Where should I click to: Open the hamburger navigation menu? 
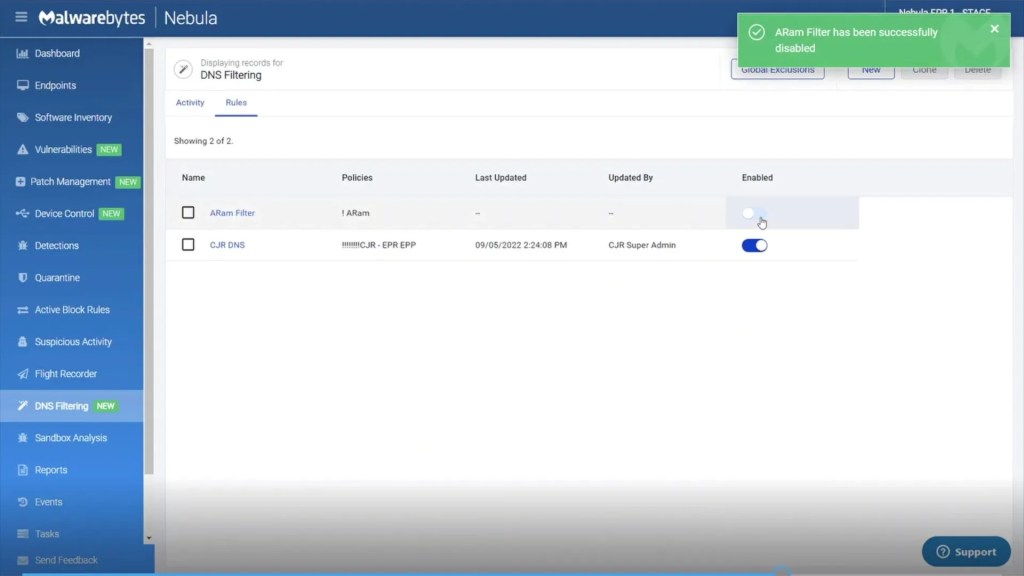point(21,17)
